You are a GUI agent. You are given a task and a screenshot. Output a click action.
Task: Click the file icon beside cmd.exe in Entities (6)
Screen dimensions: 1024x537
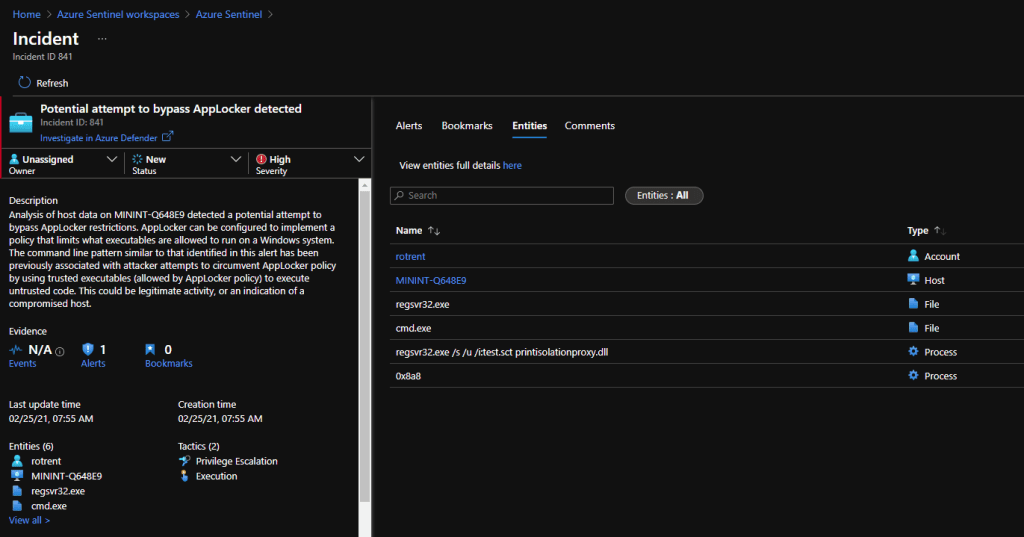coord(17,506)
